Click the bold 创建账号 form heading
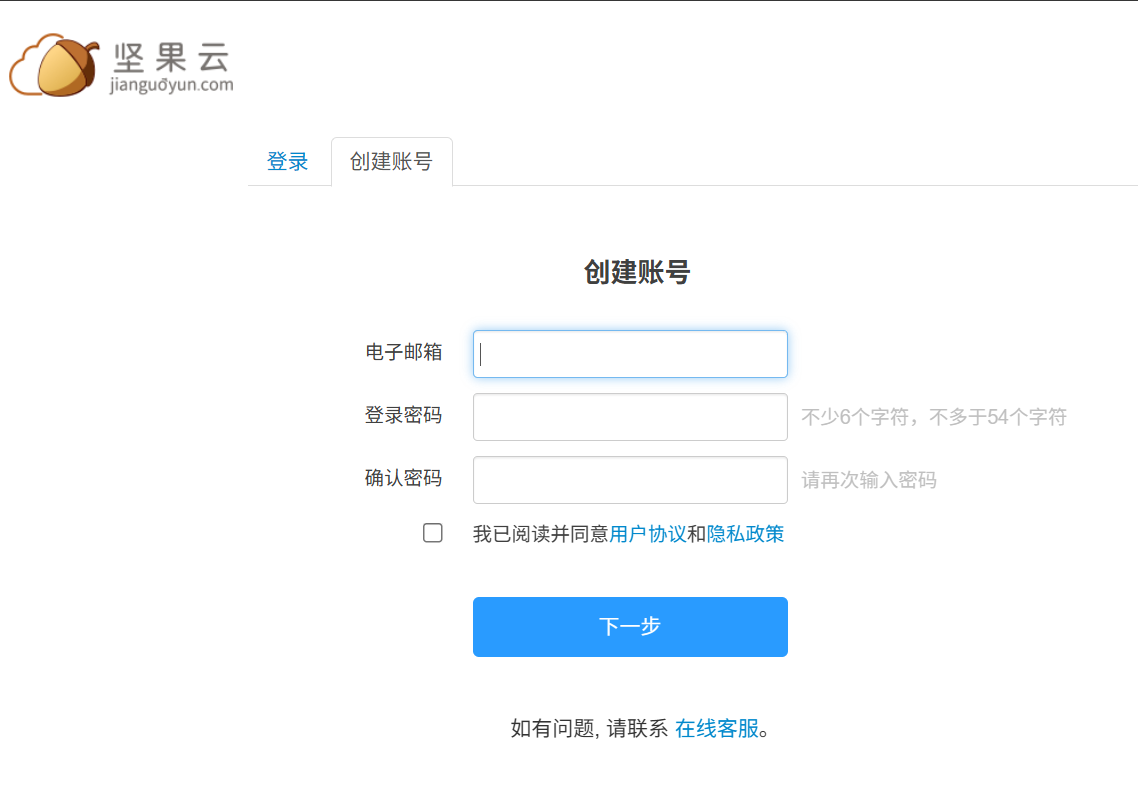Image resolution: width=1138 pixels, height=787 pixels. point(637,272)
